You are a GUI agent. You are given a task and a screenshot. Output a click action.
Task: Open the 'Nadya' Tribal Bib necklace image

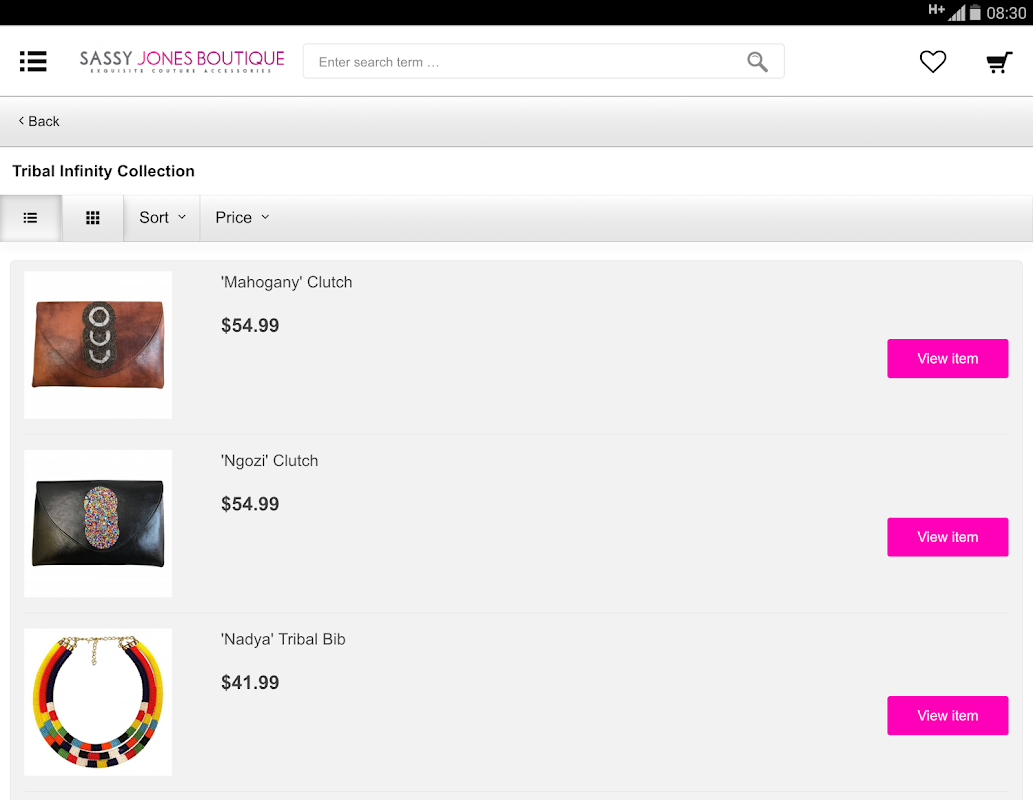pos(98,702)
